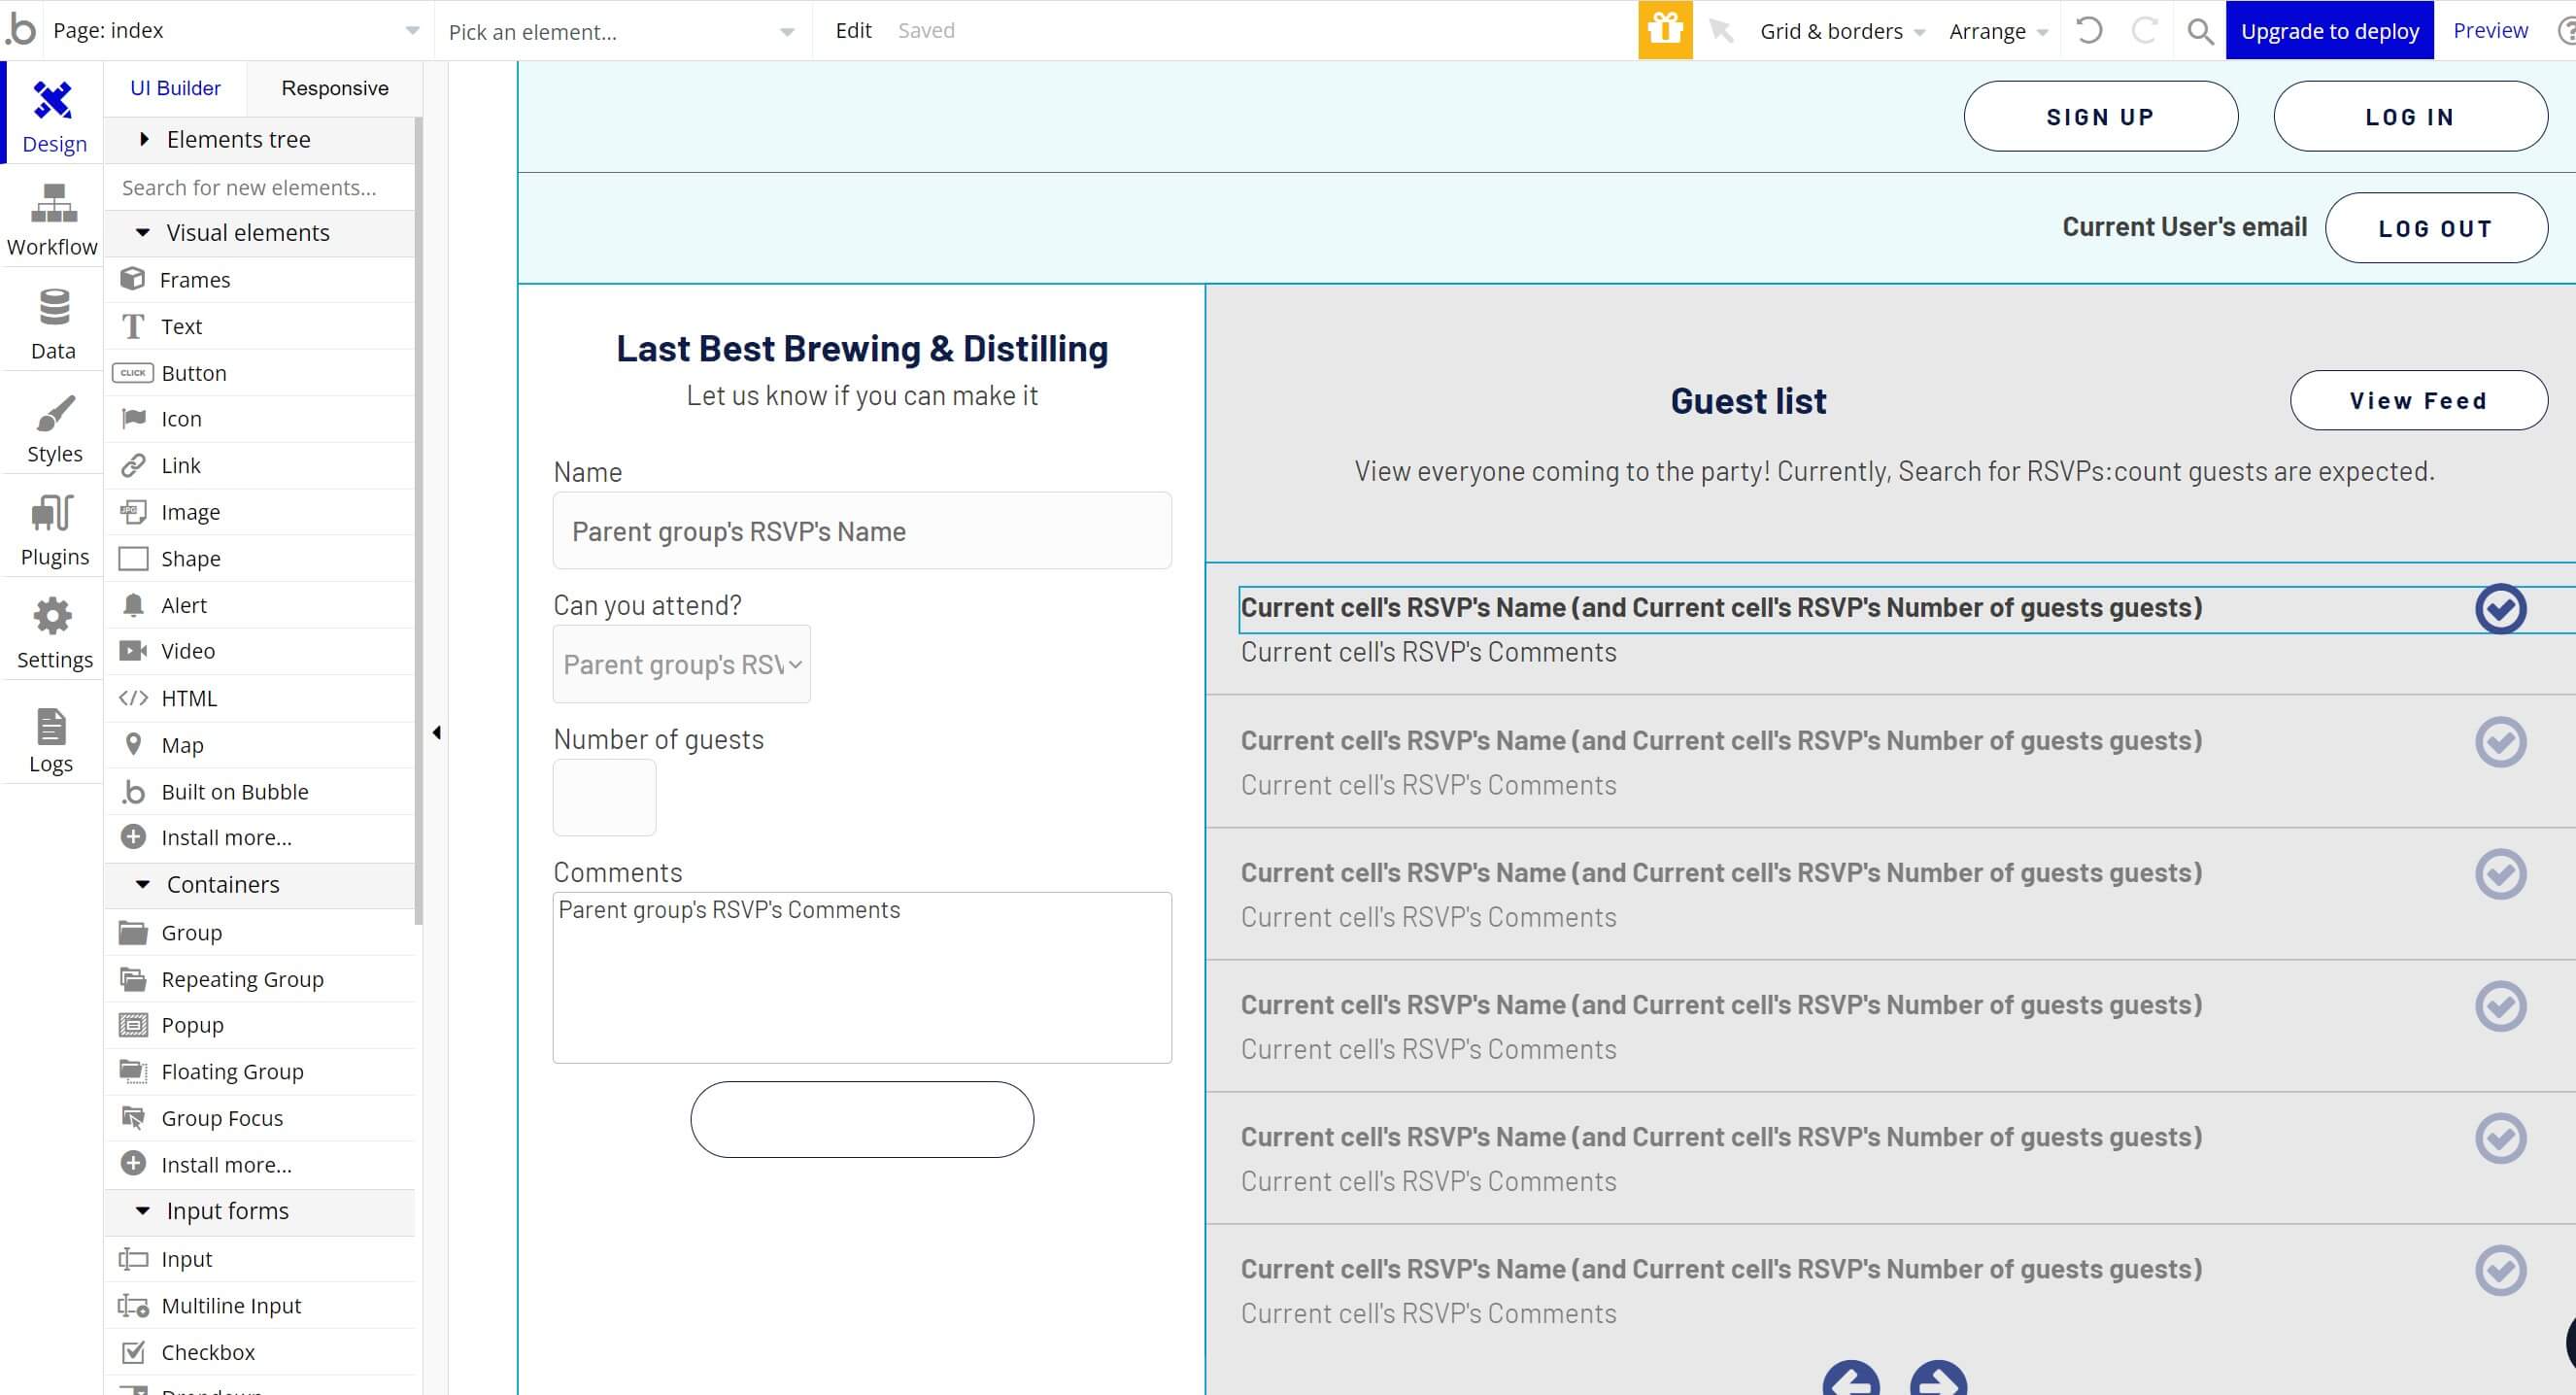2576x1395 pixels.
Task: Open the Styles brush icon
Action: pyautogui.click(x=54, y=427)
